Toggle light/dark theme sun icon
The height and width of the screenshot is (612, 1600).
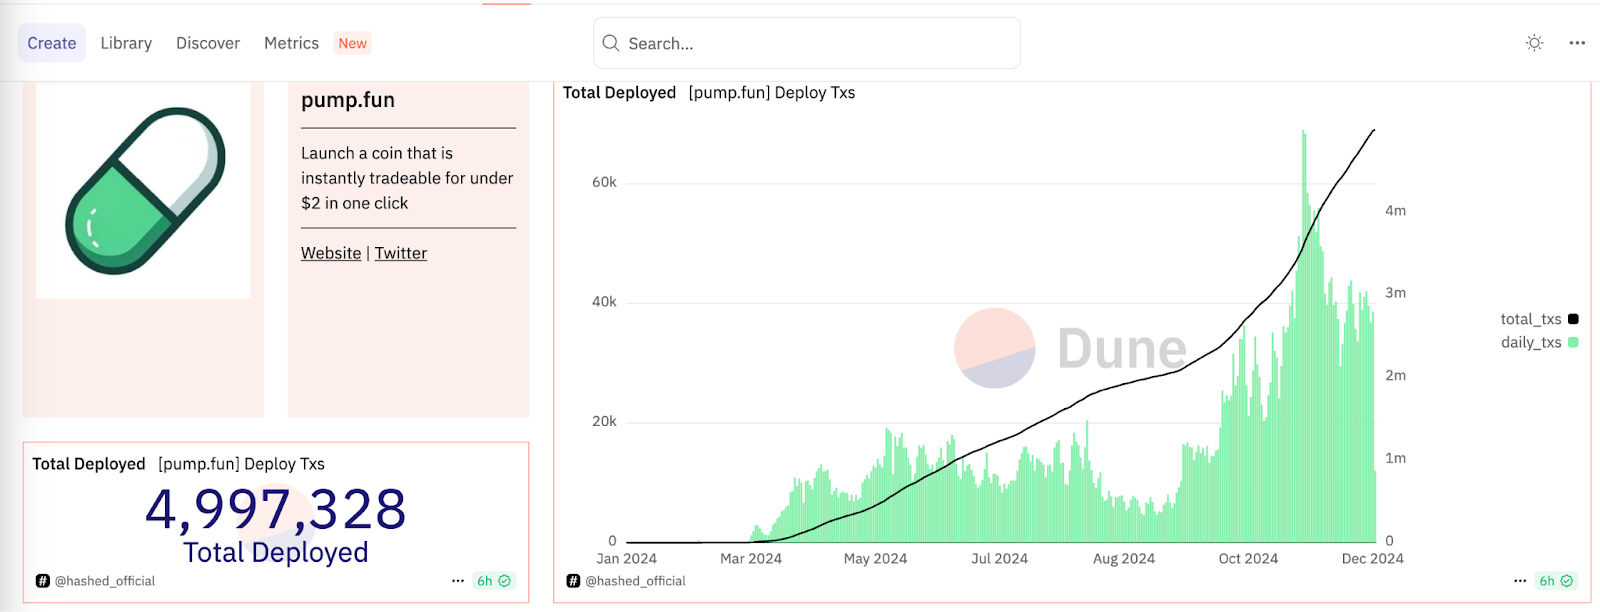[1534, 43]
